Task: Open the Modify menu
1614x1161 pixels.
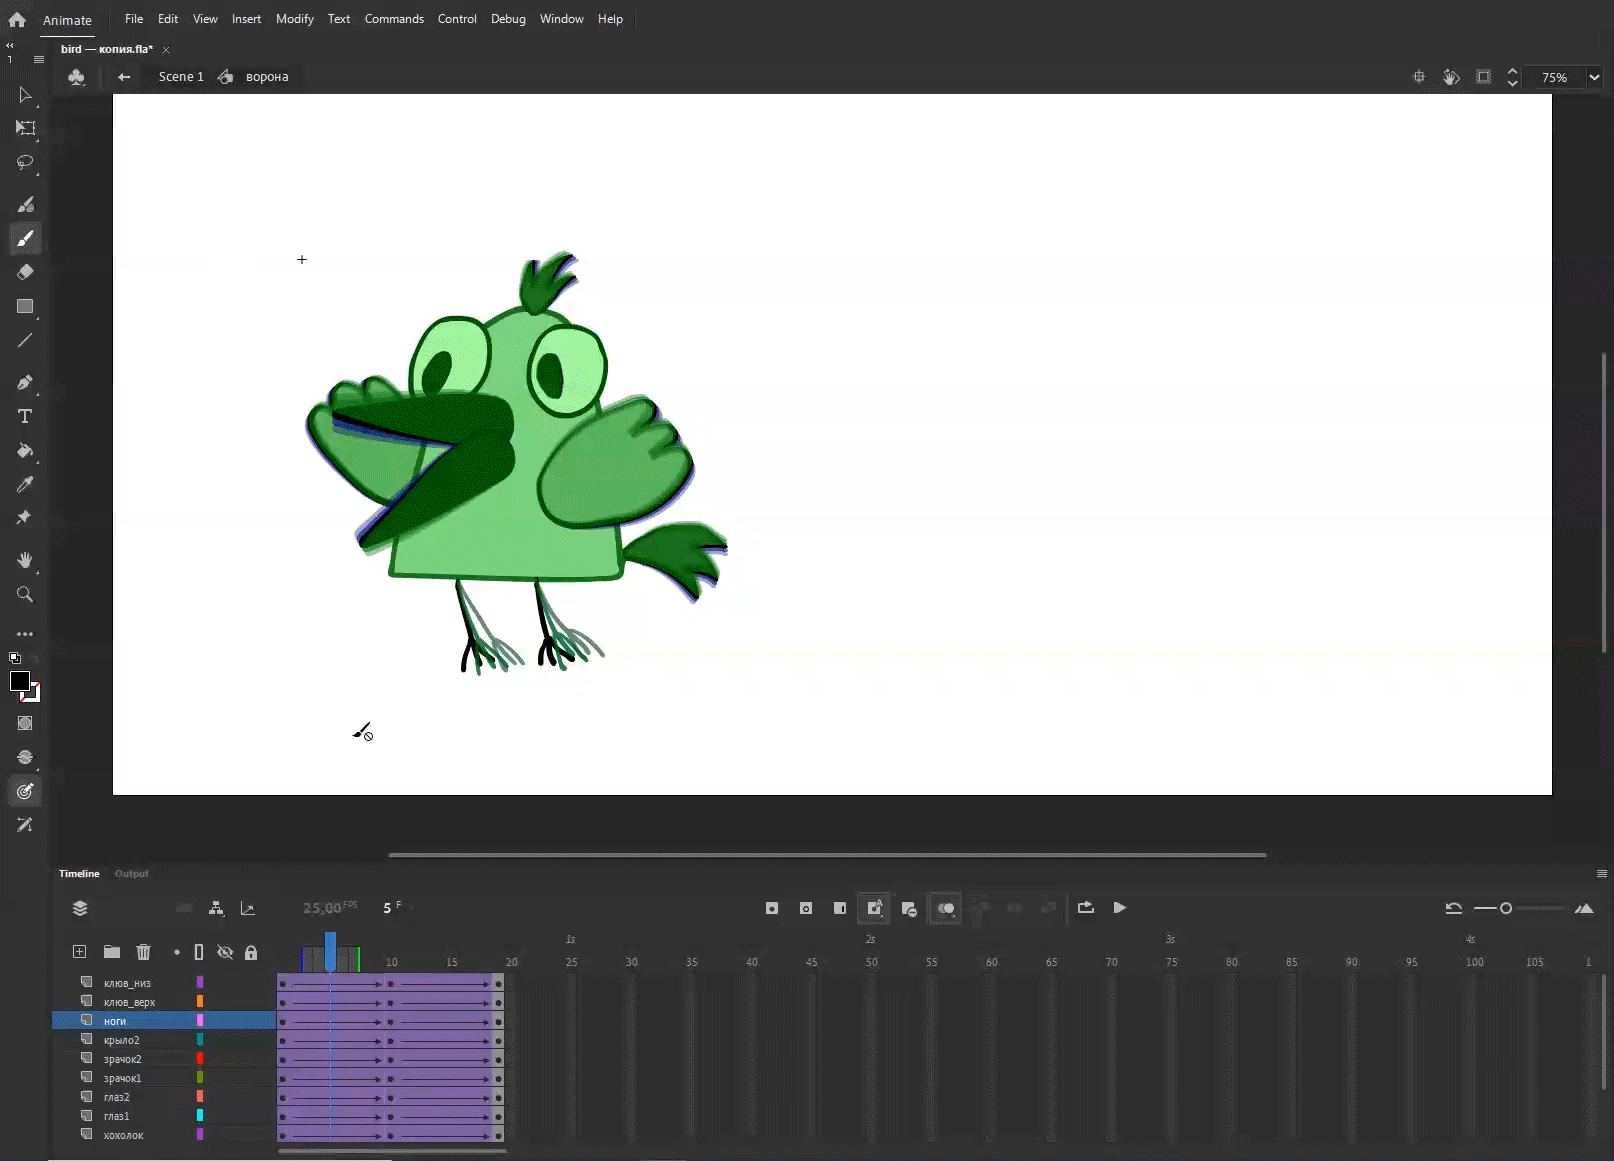Action: point(294,19)
